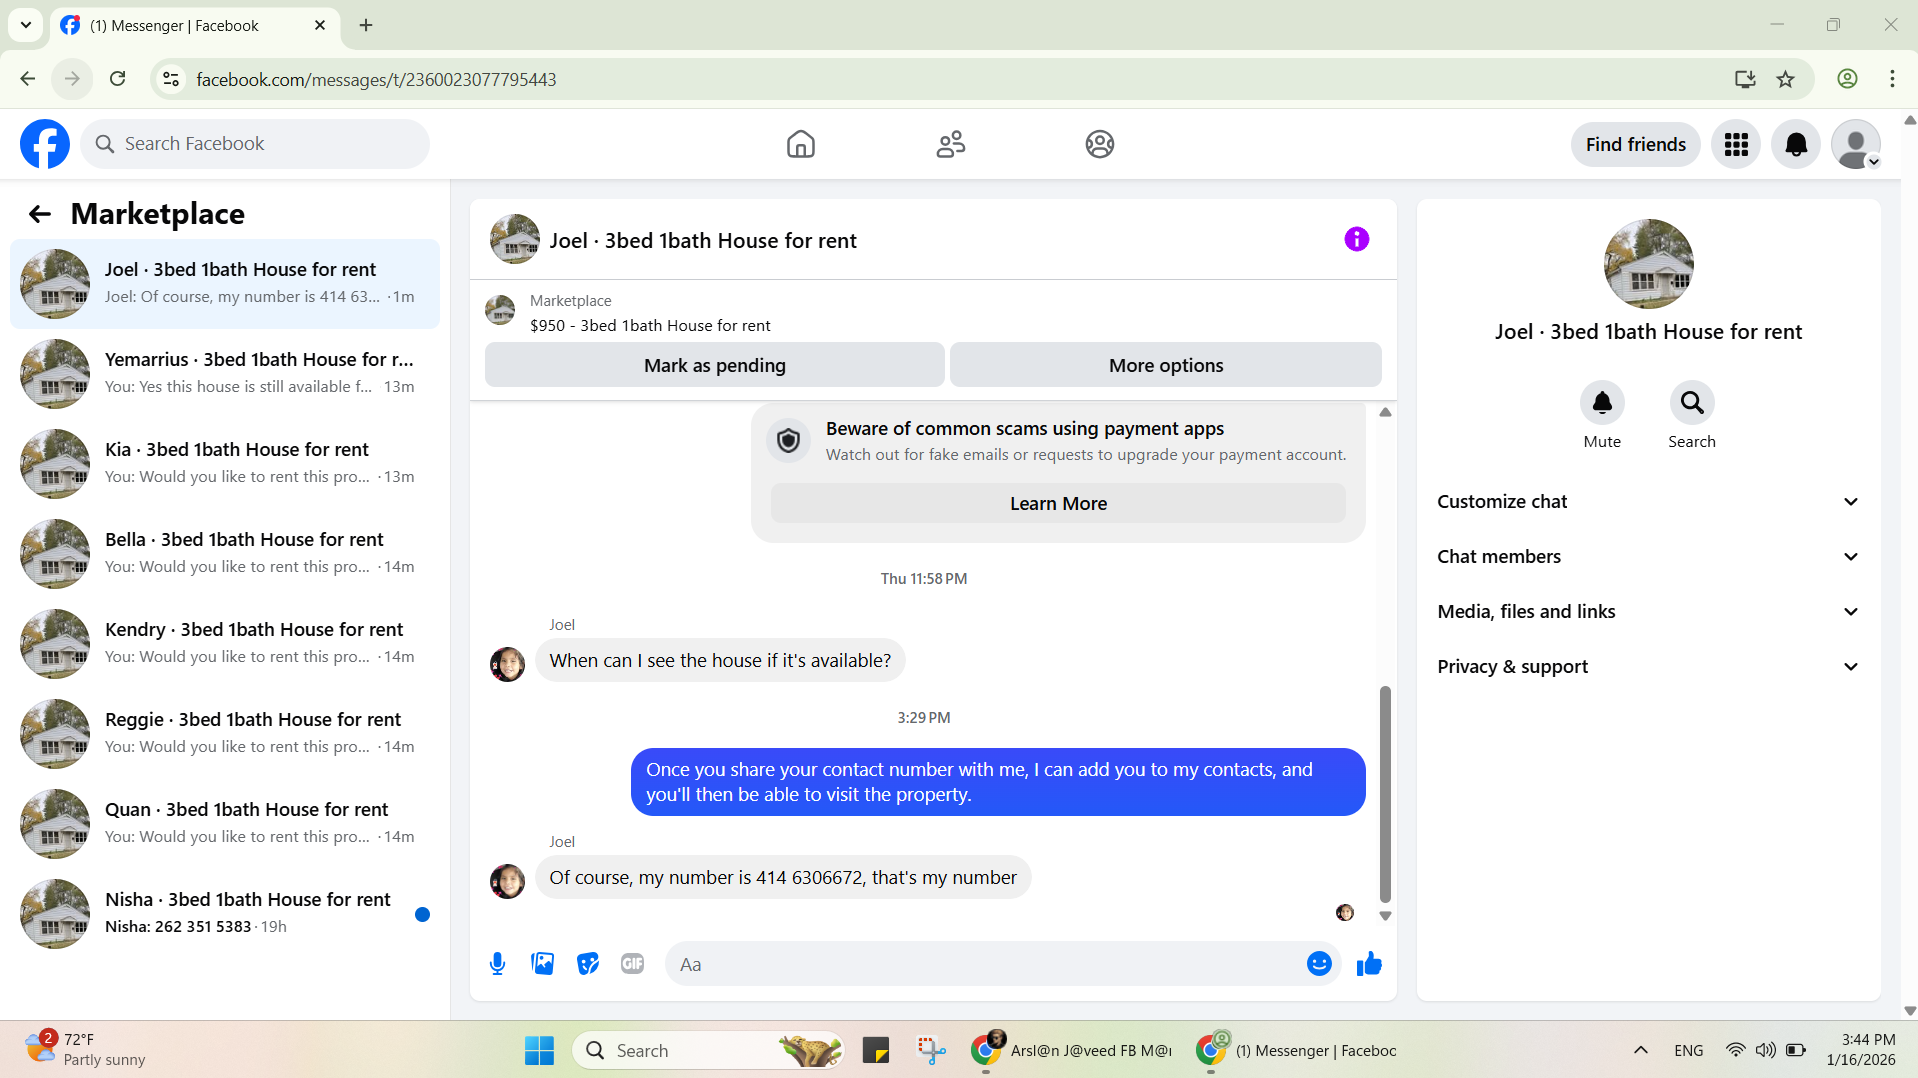Open the notifications bell in the header
The height and width of the screenshot is (1078, 1918).
click(1795, 145)
